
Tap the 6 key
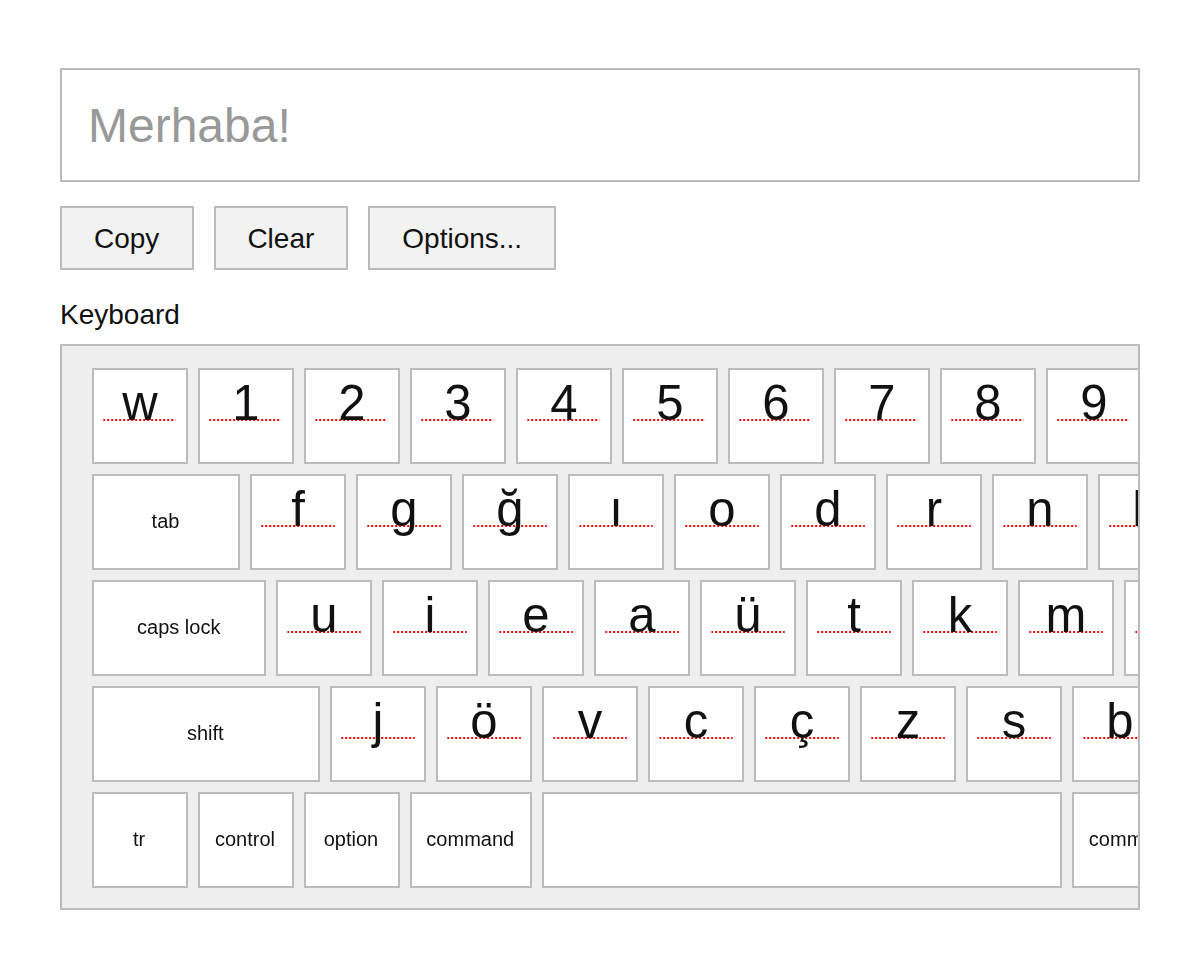tap(776, 416)
